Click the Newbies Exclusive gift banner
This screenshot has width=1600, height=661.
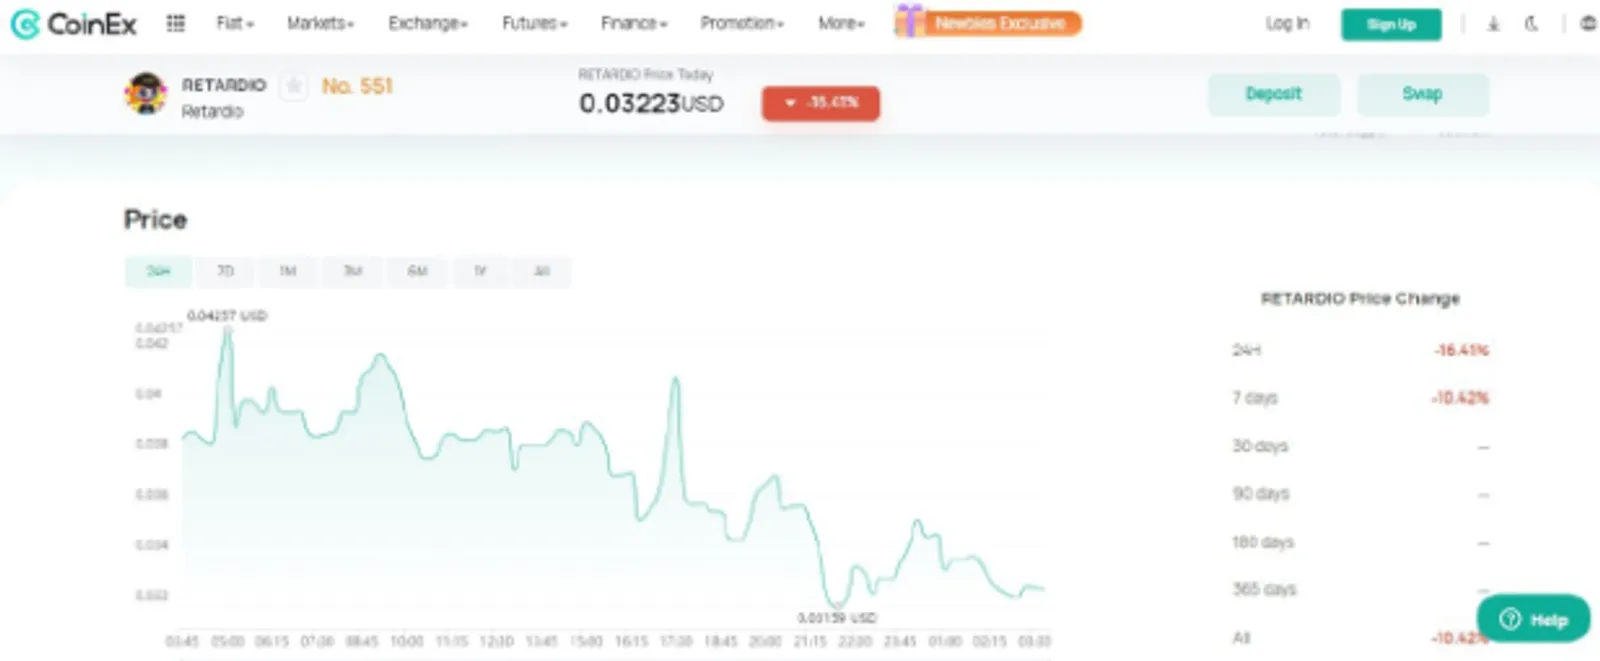pyautogui.click(x=988, y=22)
